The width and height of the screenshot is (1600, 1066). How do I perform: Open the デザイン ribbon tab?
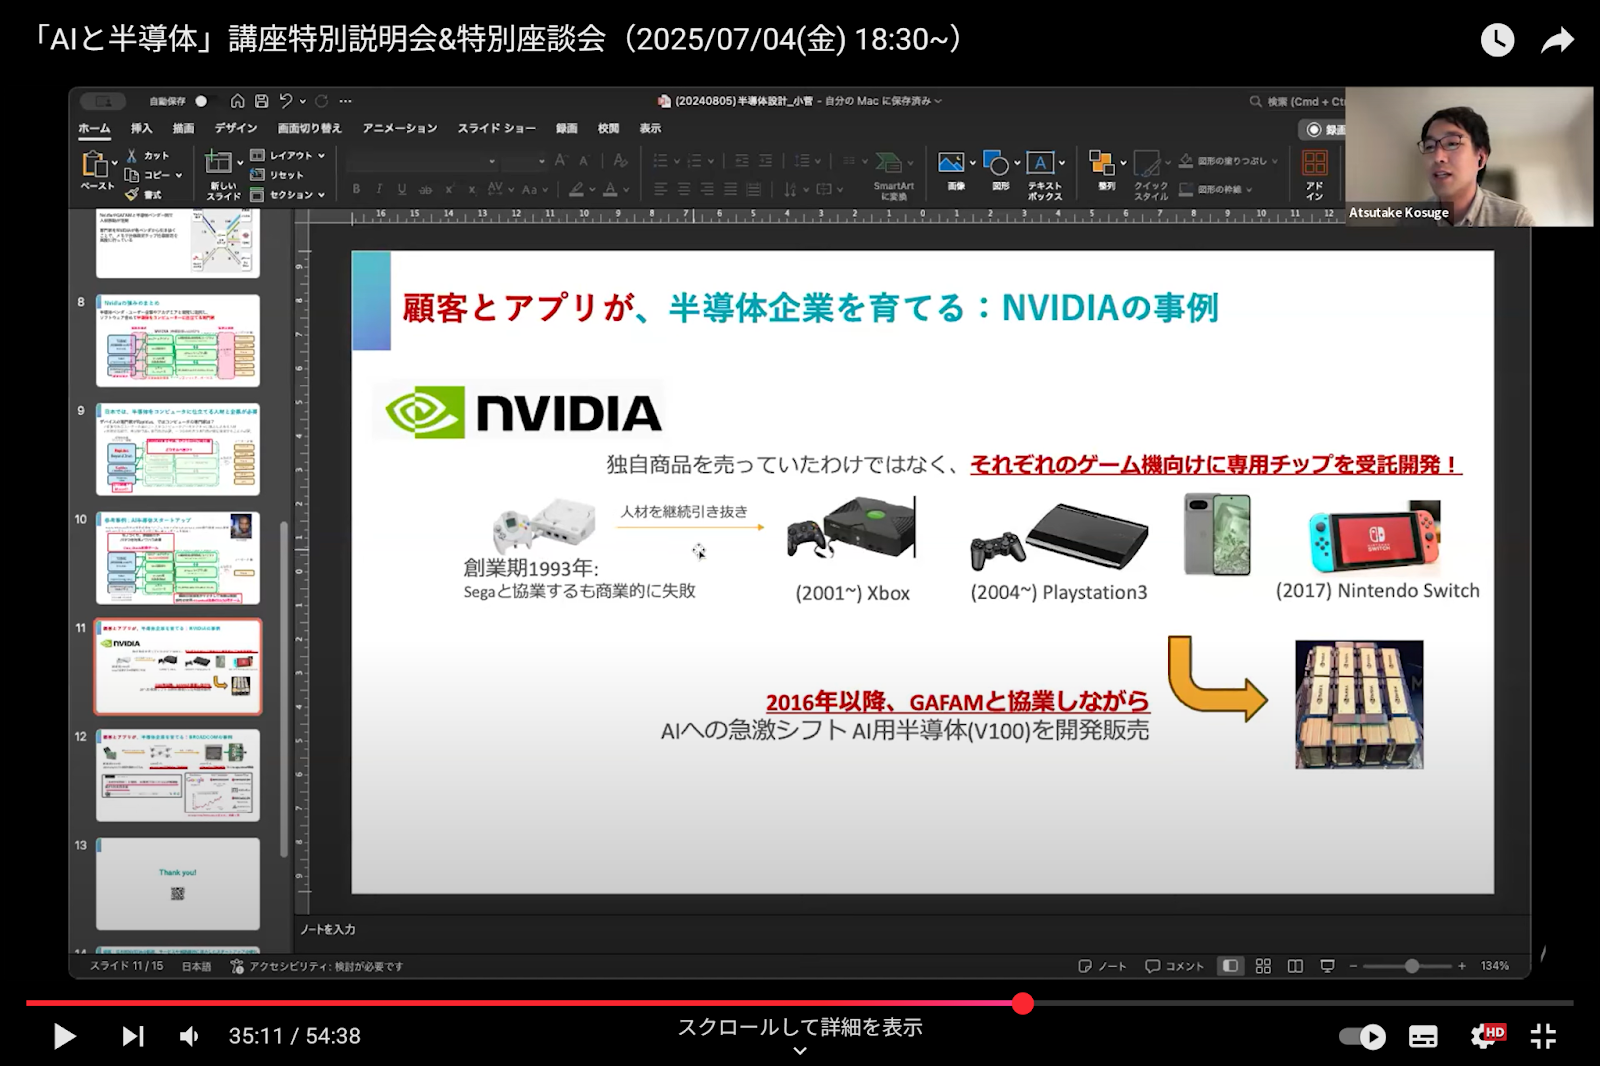[x=235, y=128]
